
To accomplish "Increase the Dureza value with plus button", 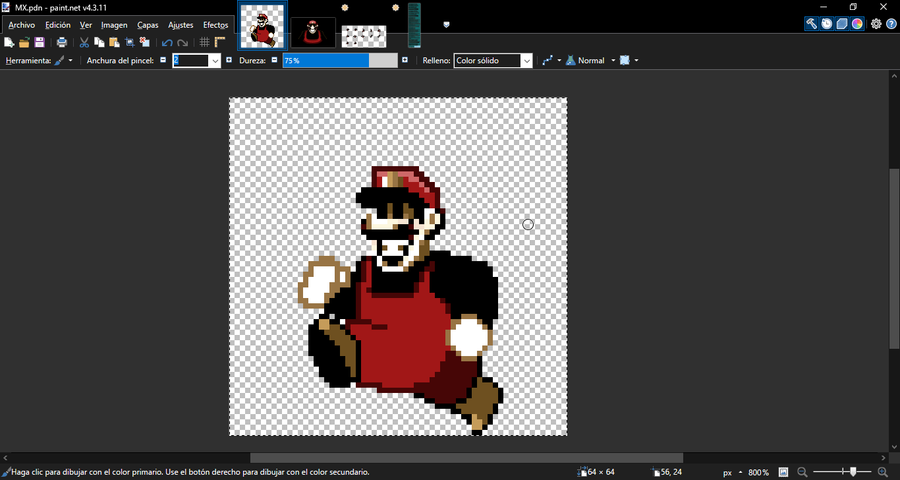I will click(x=405, y=60).
